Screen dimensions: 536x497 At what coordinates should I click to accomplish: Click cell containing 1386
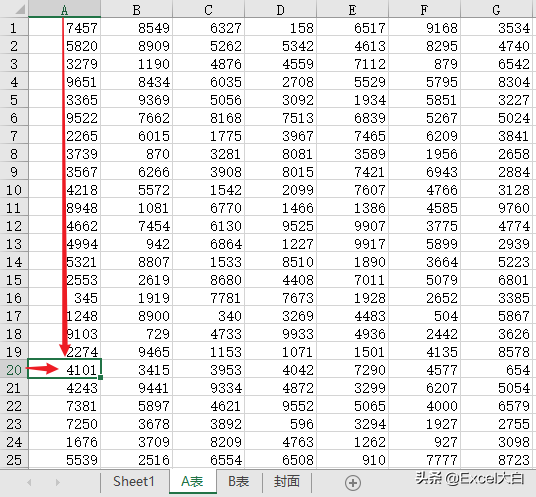click(353, 208)
